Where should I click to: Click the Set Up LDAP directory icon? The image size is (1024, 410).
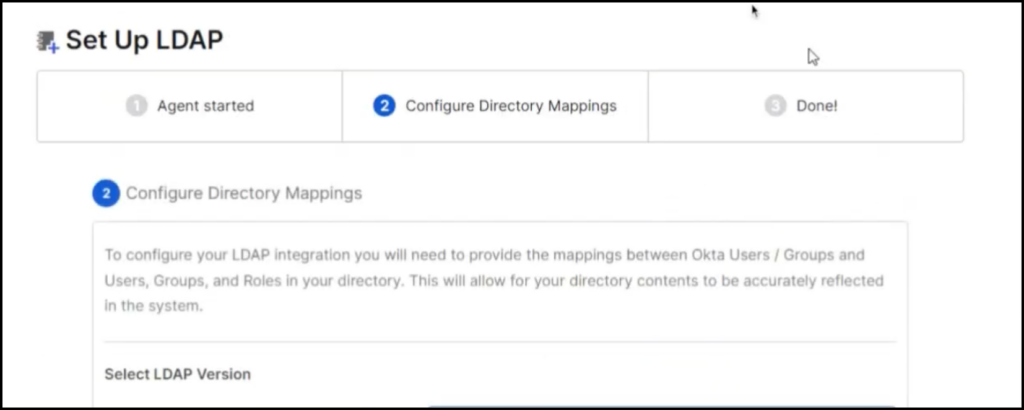tap(47, 41)
